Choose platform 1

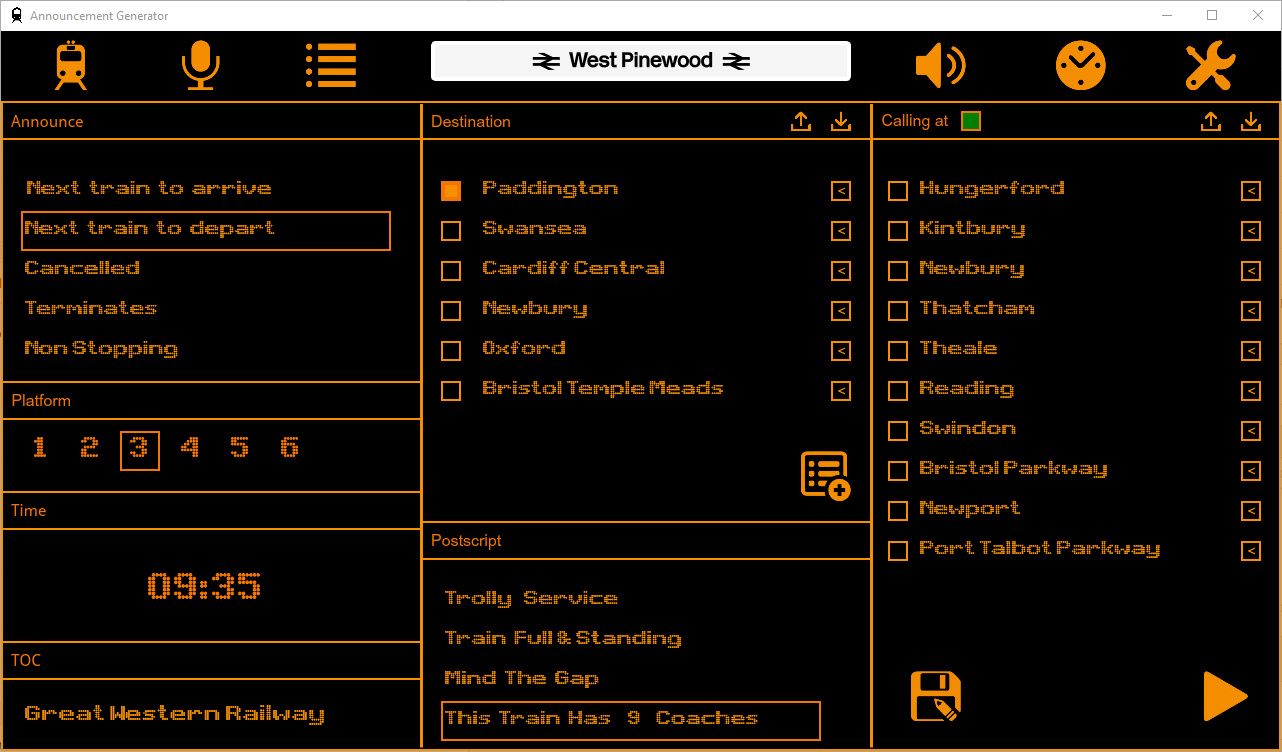pos(39,448)
